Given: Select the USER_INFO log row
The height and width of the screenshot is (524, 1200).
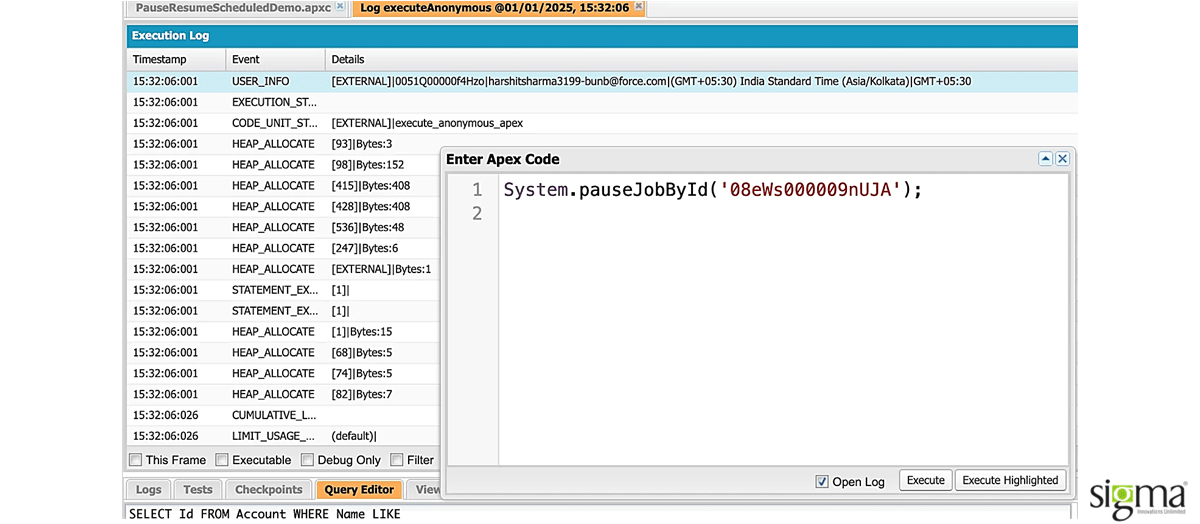Looking at the screenshot, I should point(602,81).
